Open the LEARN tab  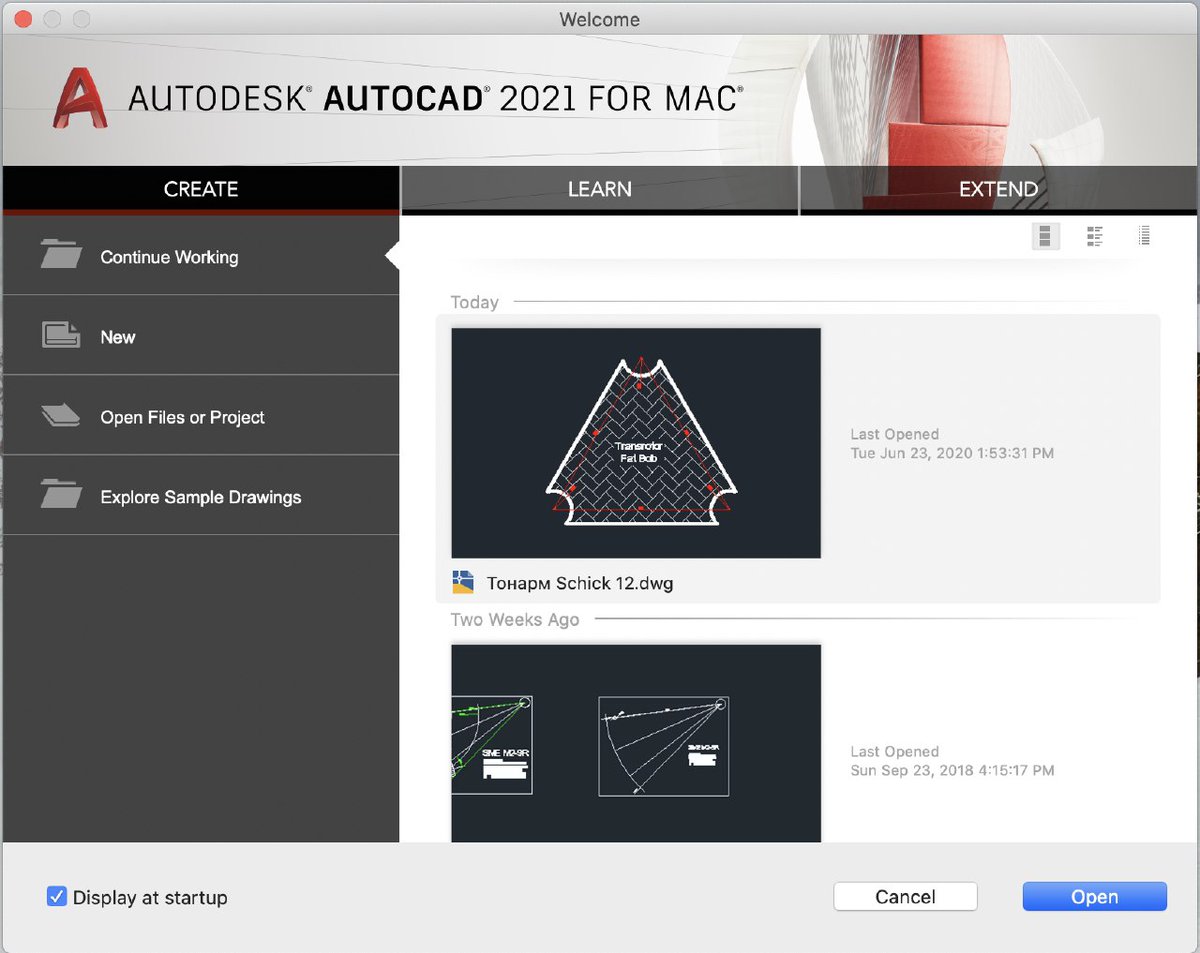pyautogui.click(x=599, y=189)
